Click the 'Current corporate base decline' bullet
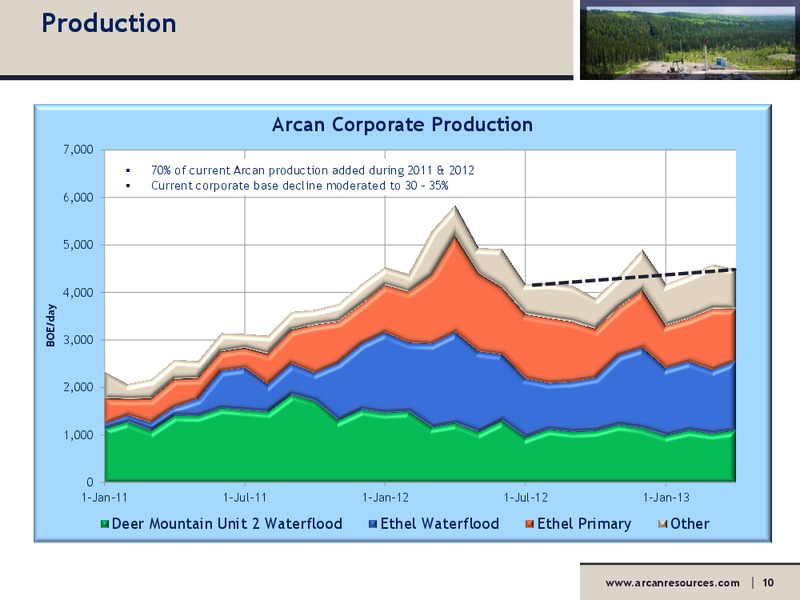 coord(299,186)
